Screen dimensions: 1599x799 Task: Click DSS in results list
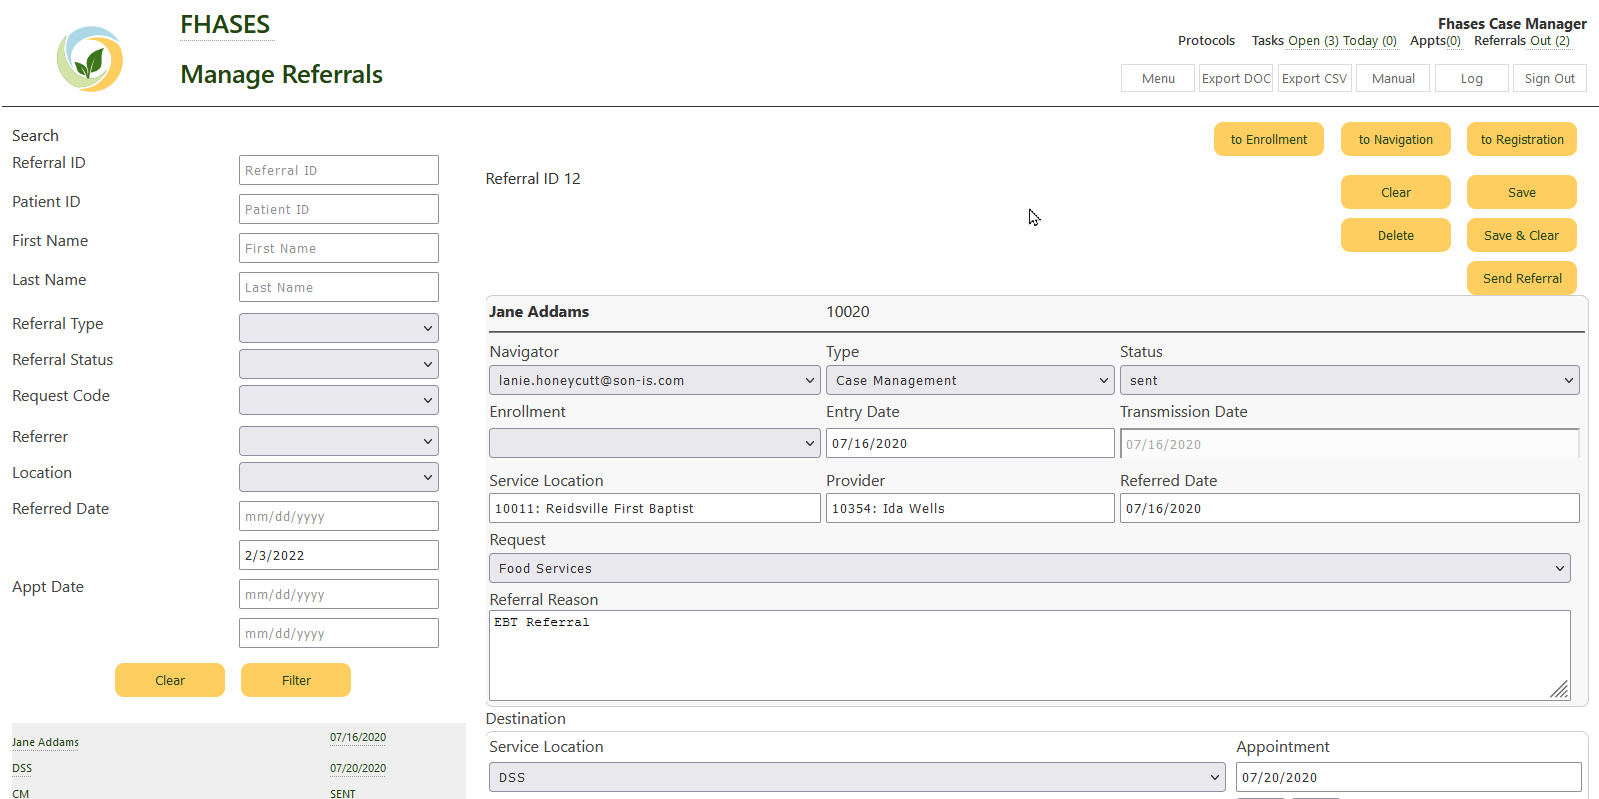22,768
